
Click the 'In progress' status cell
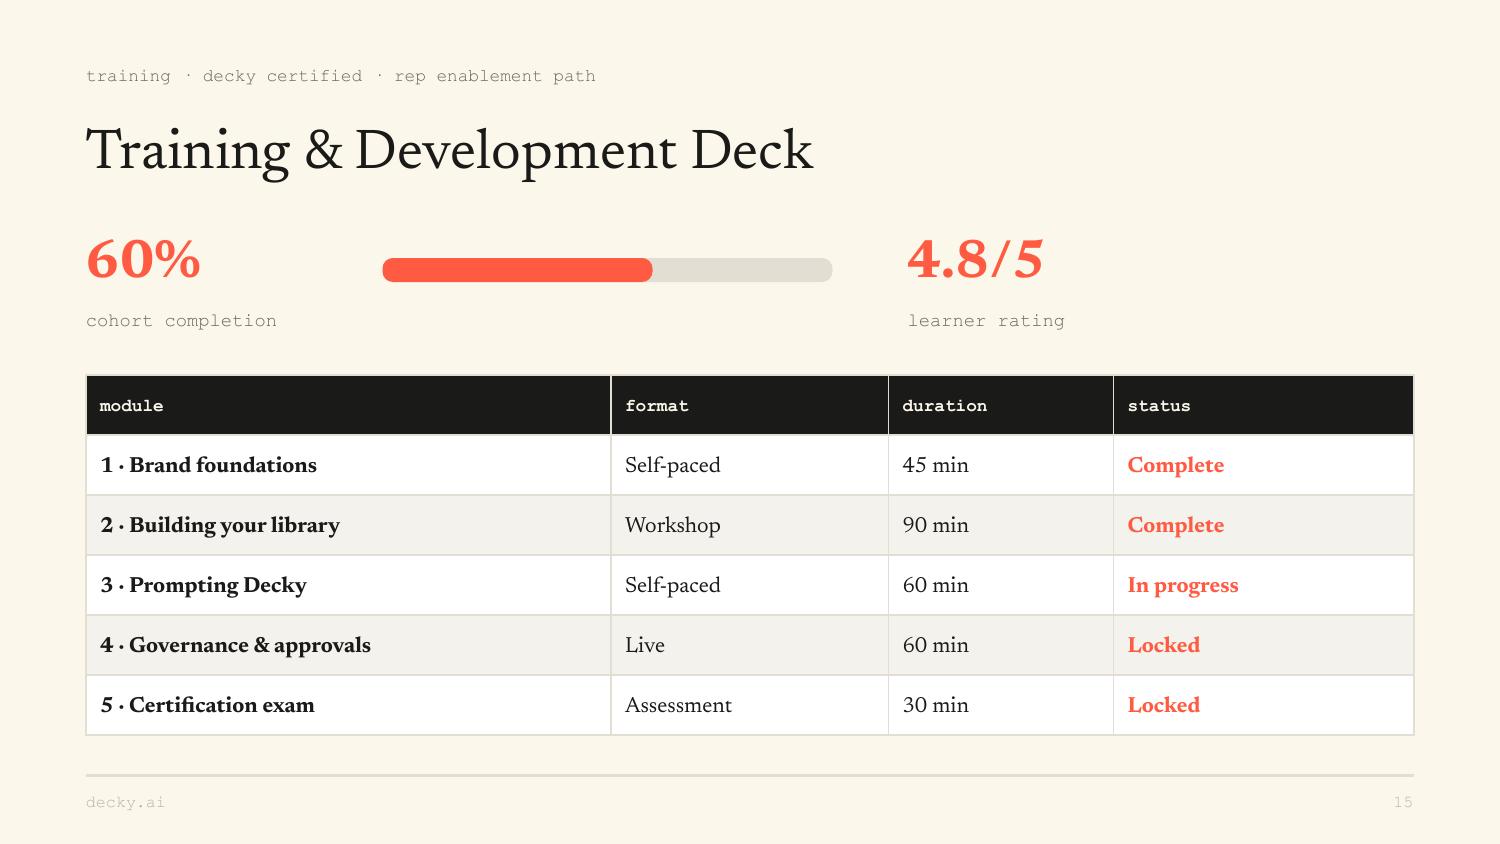click(x=1263, y=585)
